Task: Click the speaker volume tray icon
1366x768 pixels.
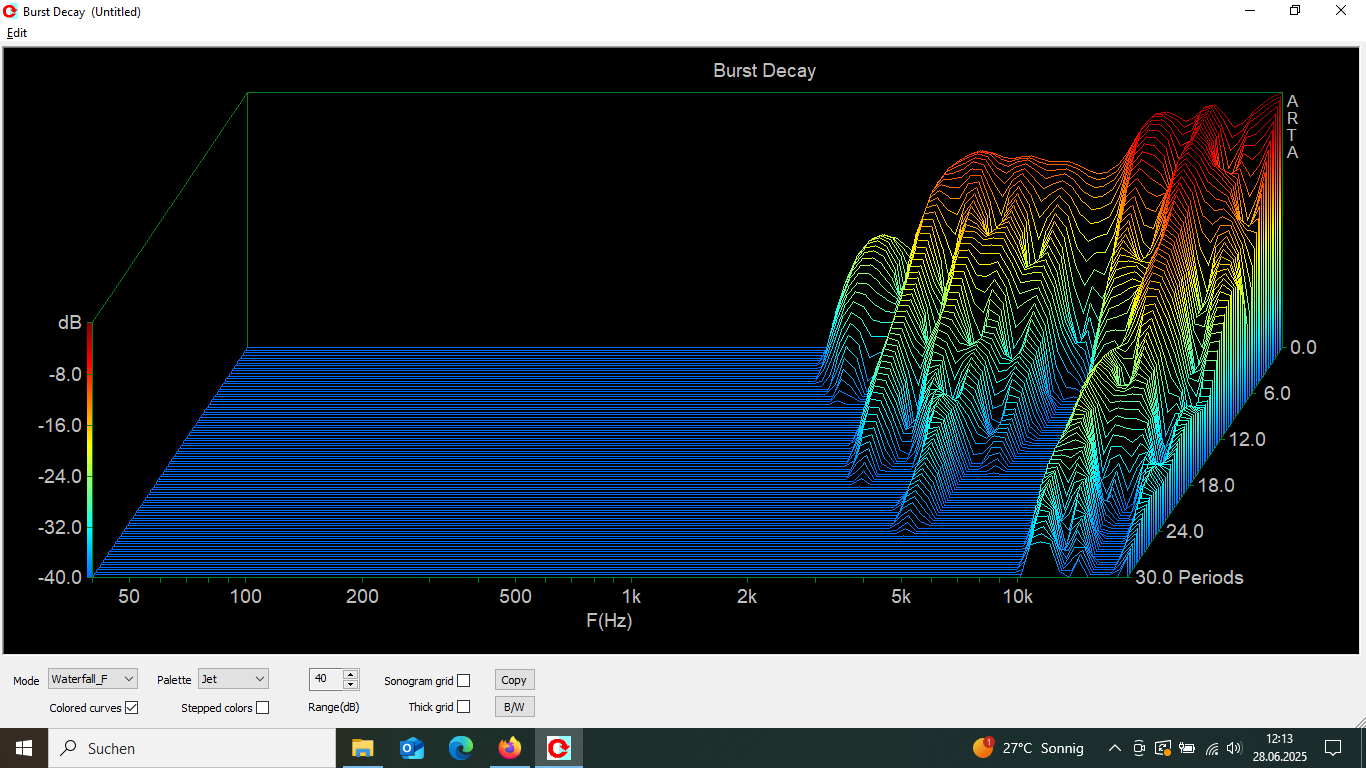Action: [x=1234, y=748]
